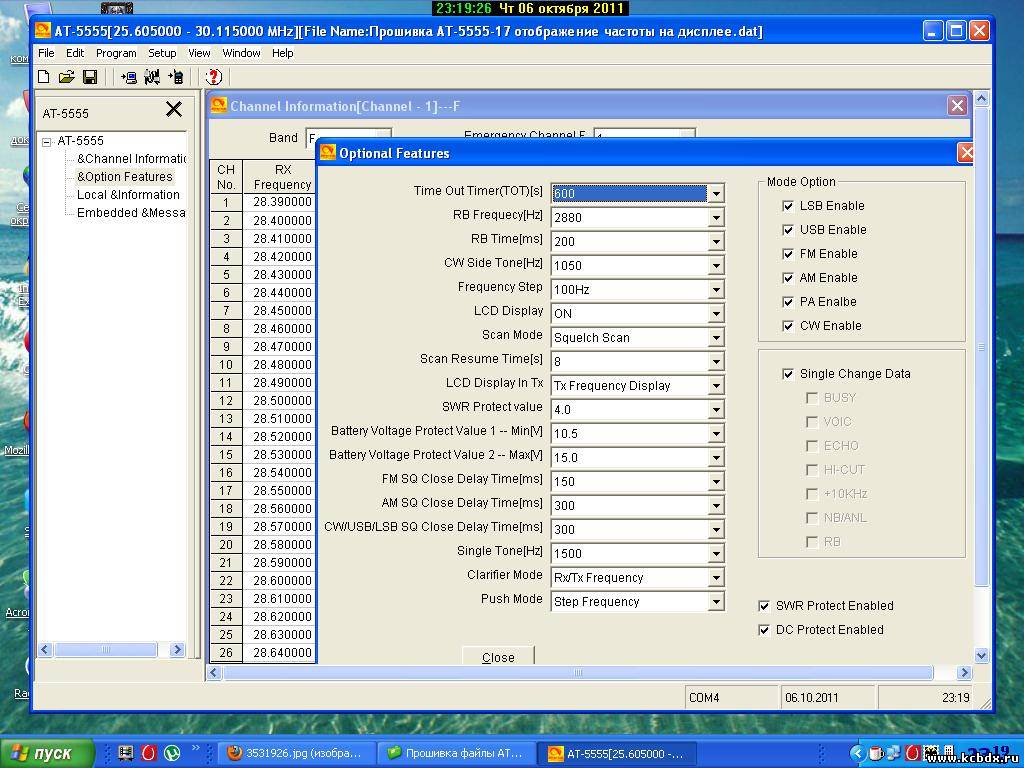Viewport: 1024px width, 768px height.
Task: Click COM4 status bar entry
Action: pyautogui.click(x=731, y=697)
